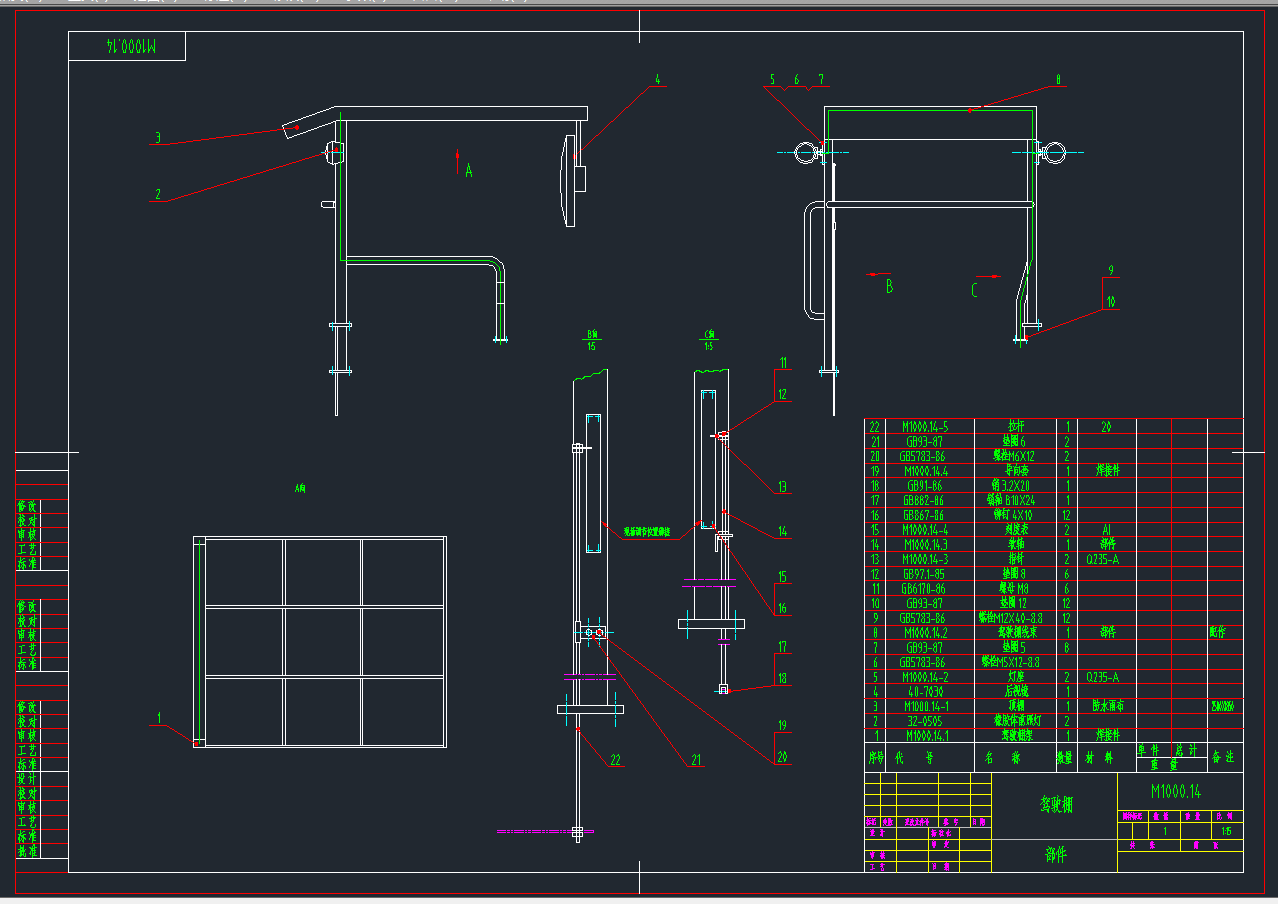The width and height of the screenshot is (1278, 904).
Task: Click part code M1000.14-5 in parts list
Action: (x=924, y=427)
